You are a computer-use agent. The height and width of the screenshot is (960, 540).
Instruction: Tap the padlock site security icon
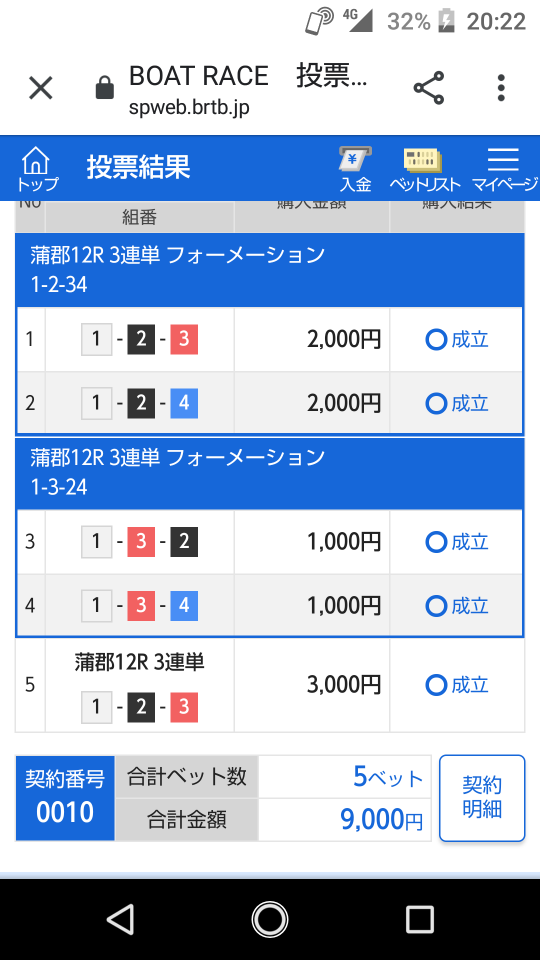tap(105, 88)
